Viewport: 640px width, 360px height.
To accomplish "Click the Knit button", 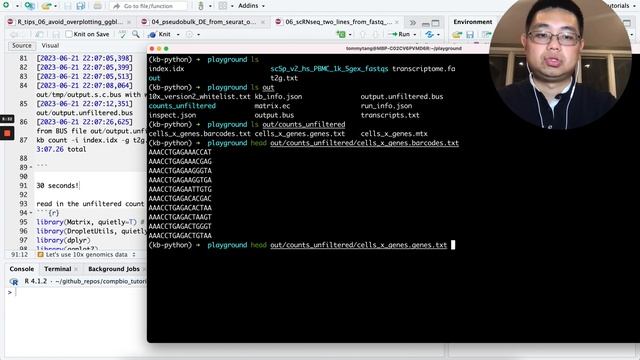I will coord(160,34).
